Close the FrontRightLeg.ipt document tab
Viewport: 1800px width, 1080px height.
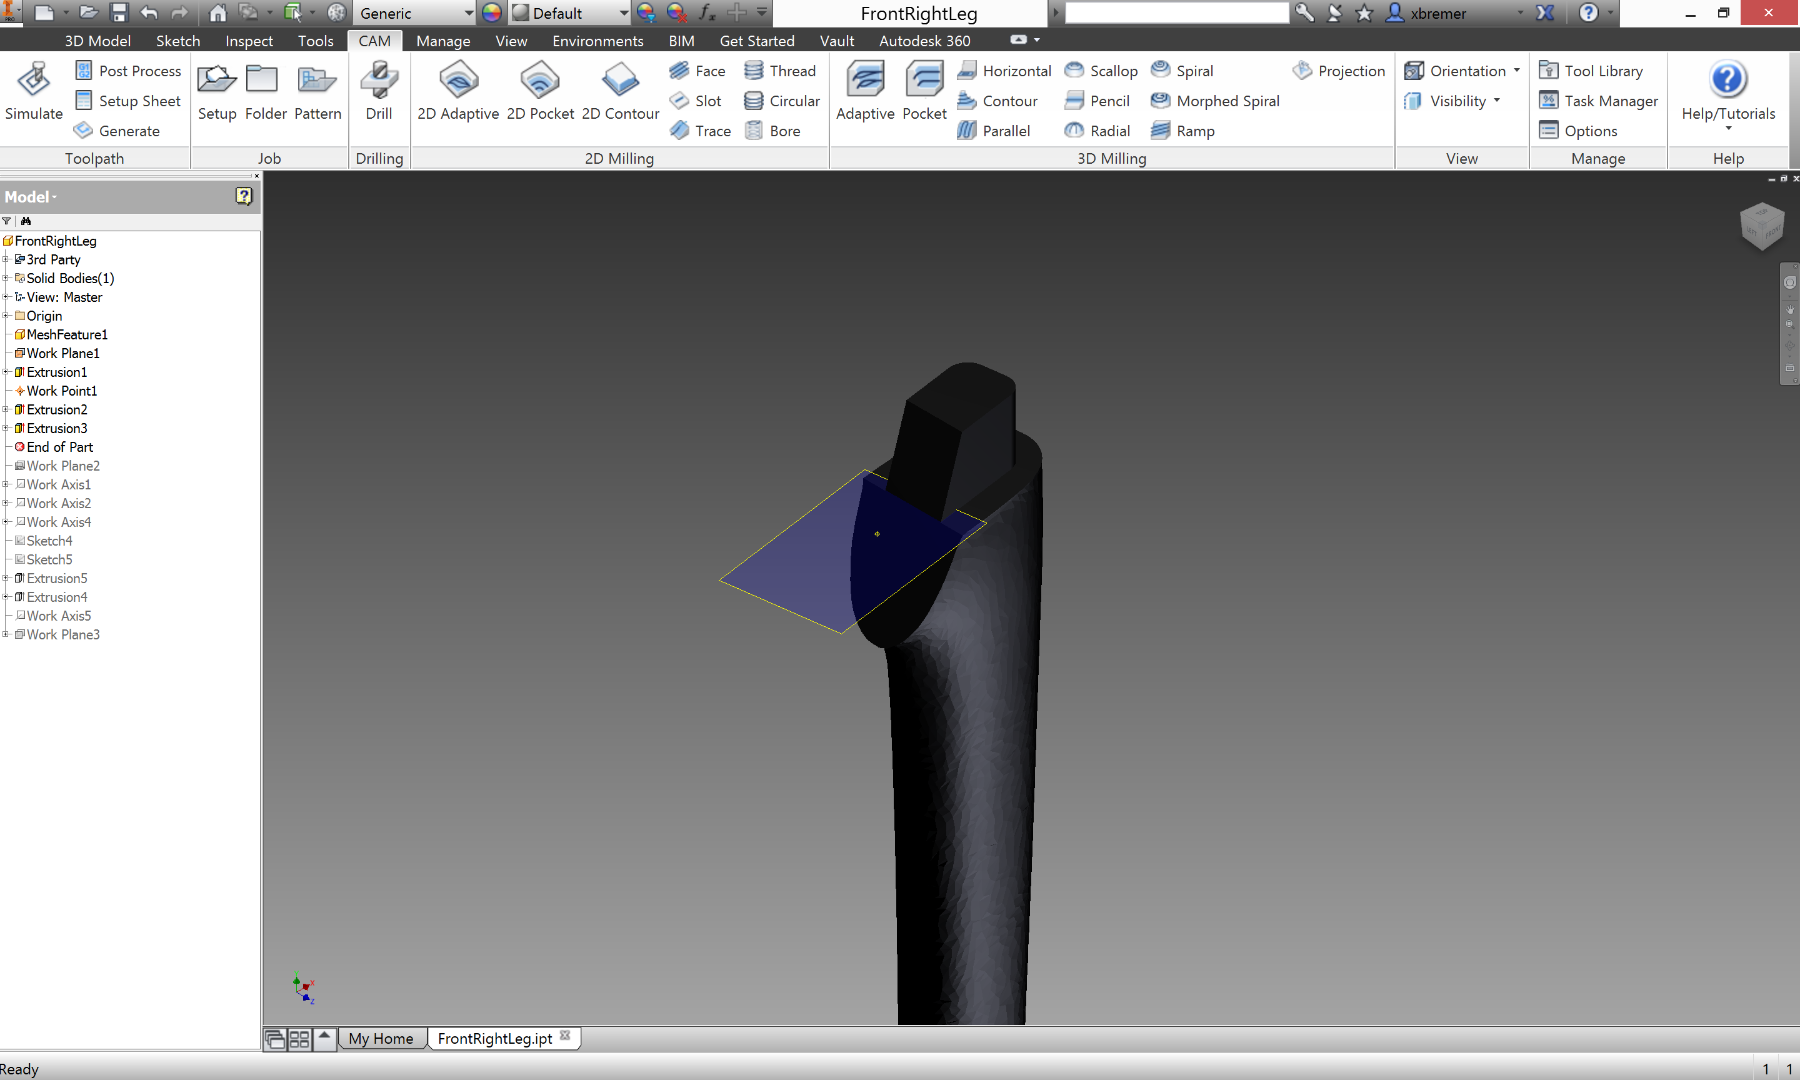pos(565,1036)
